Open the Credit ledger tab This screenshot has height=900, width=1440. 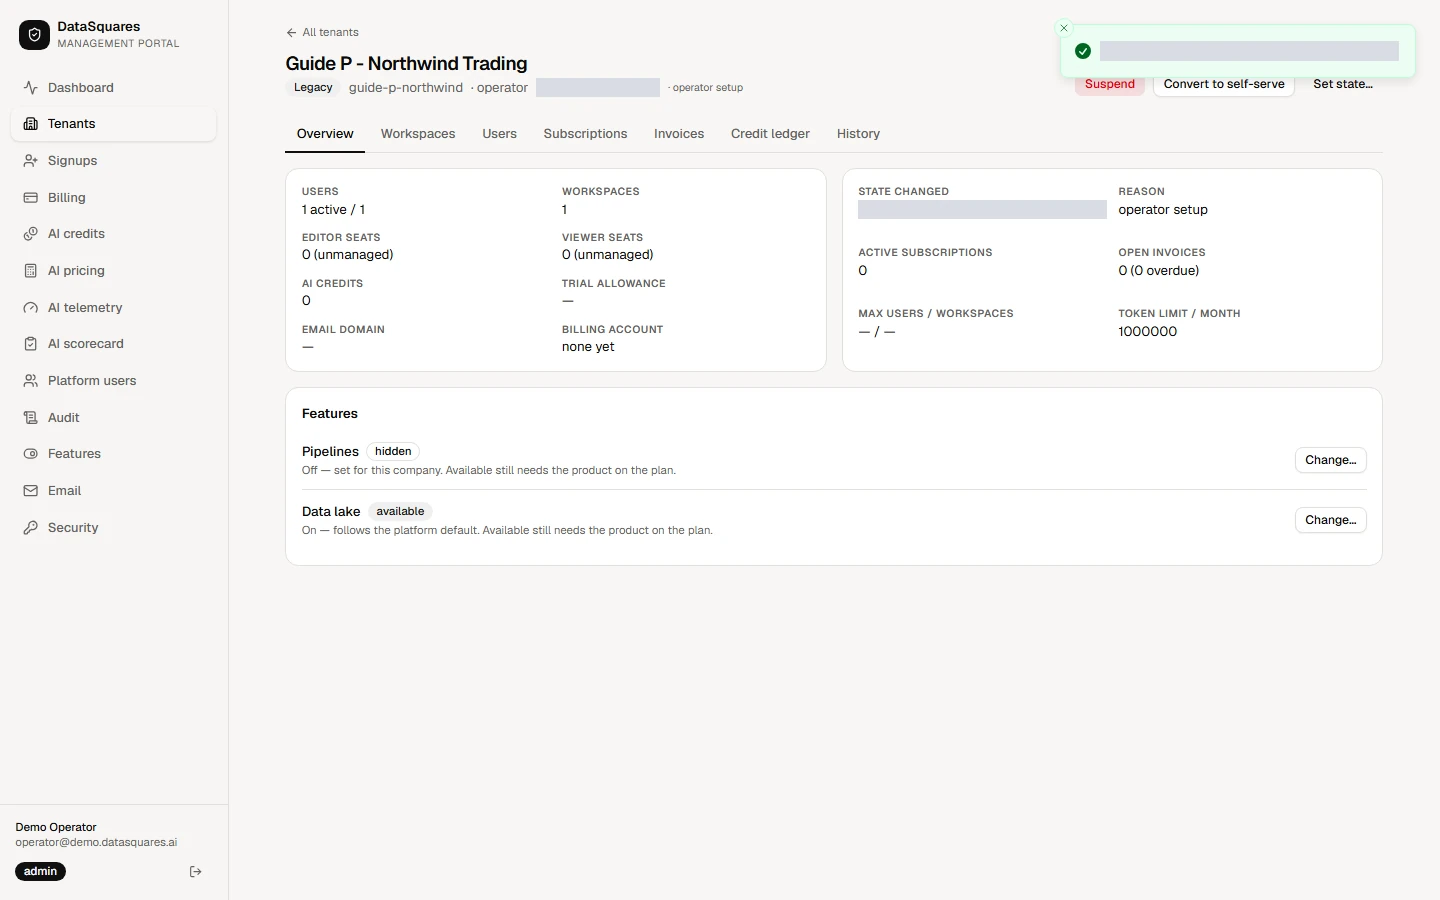click(770, 134)
